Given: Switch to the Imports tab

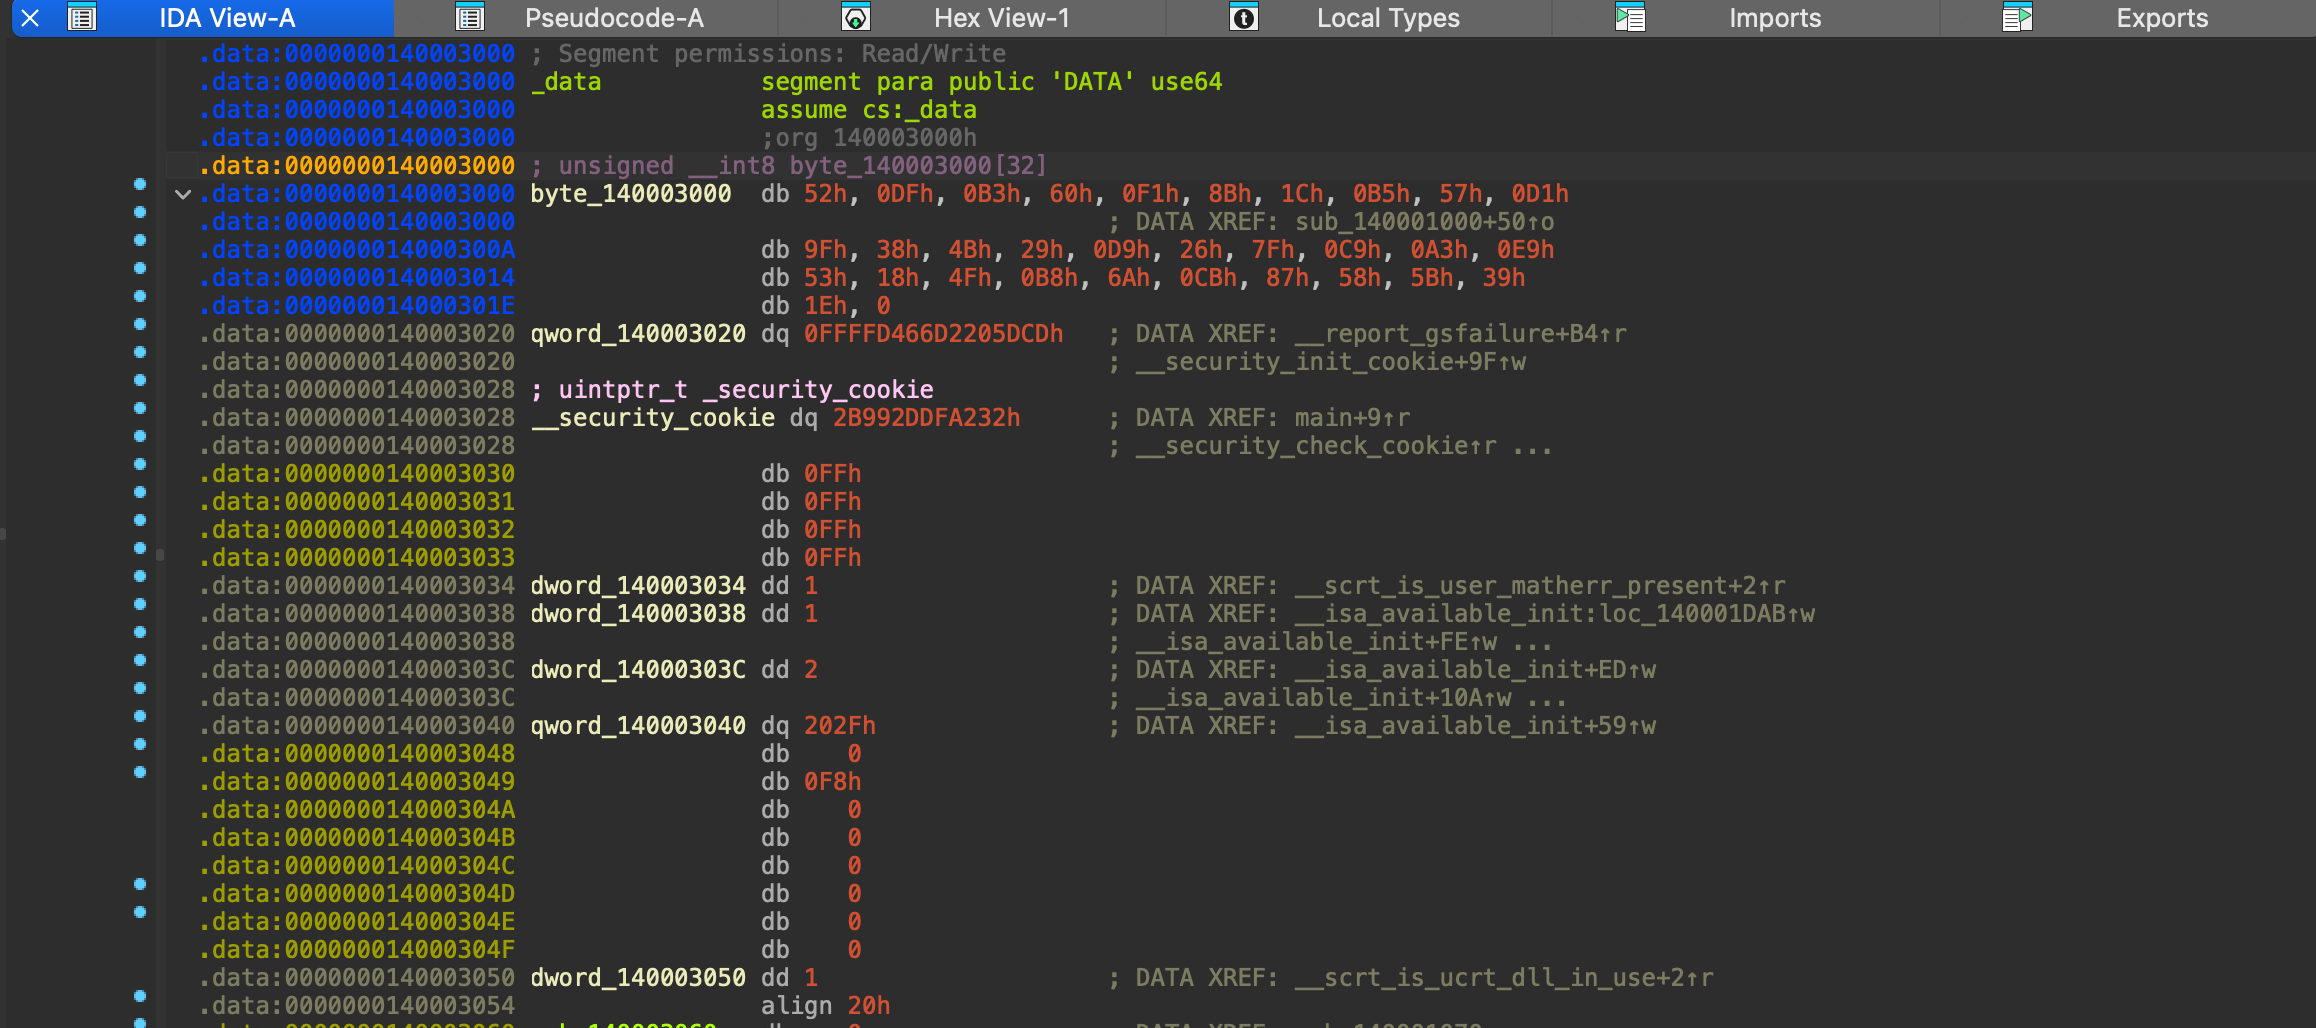Looking at the screenshot, I should pyautogui.click(x=1775, y=17).
